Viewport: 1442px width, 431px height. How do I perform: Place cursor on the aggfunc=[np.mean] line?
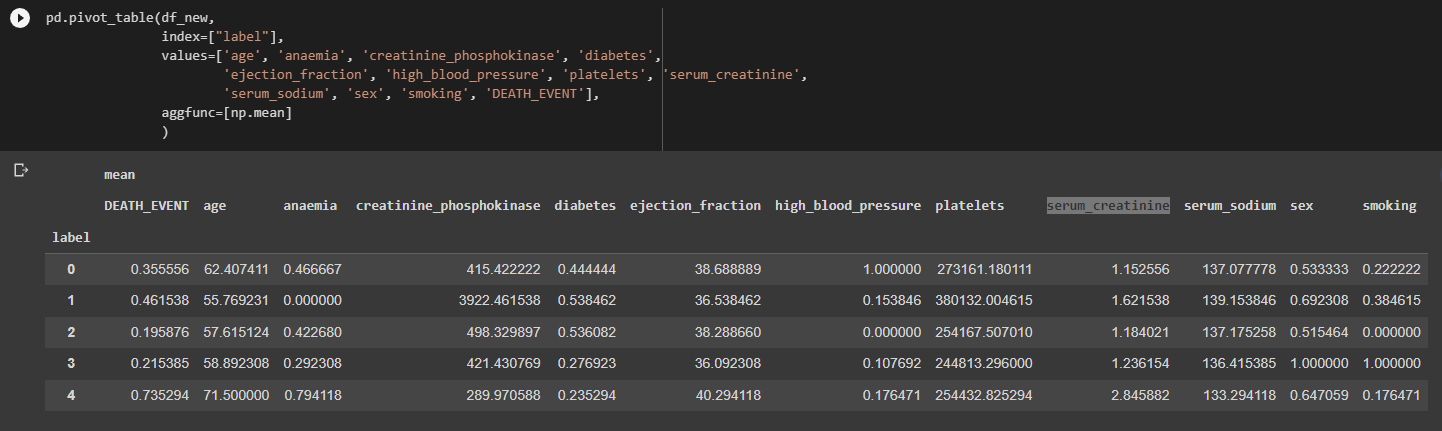click(227, 113)
